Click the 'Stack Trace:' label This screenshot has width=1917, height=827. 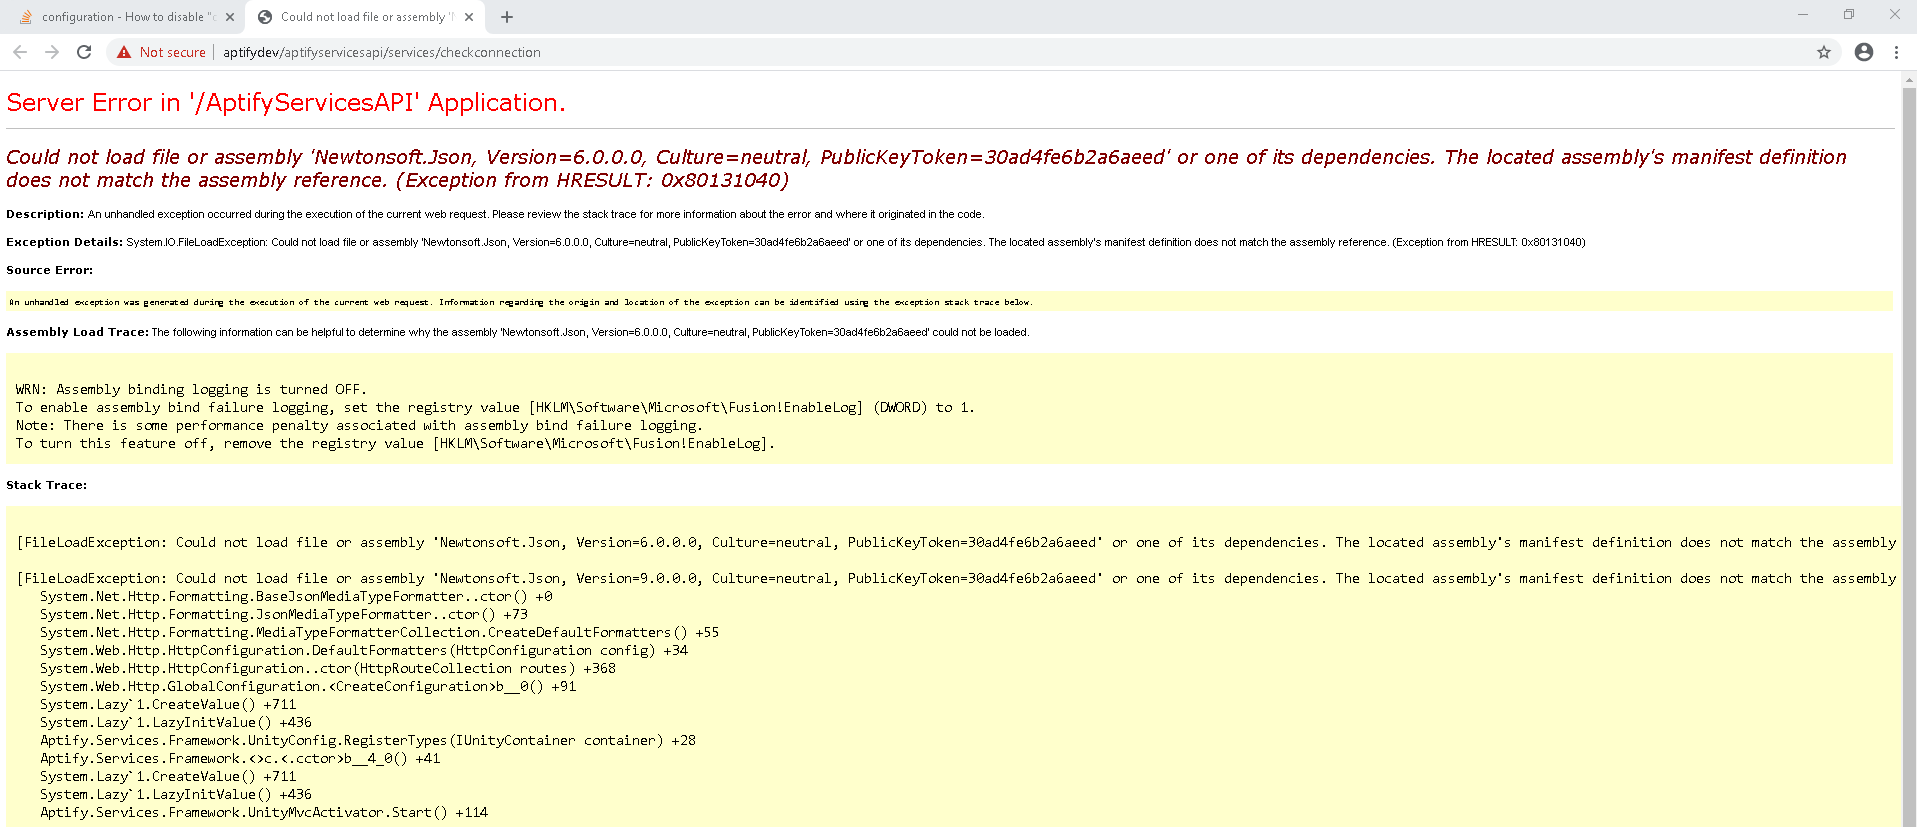click(46, 485)
